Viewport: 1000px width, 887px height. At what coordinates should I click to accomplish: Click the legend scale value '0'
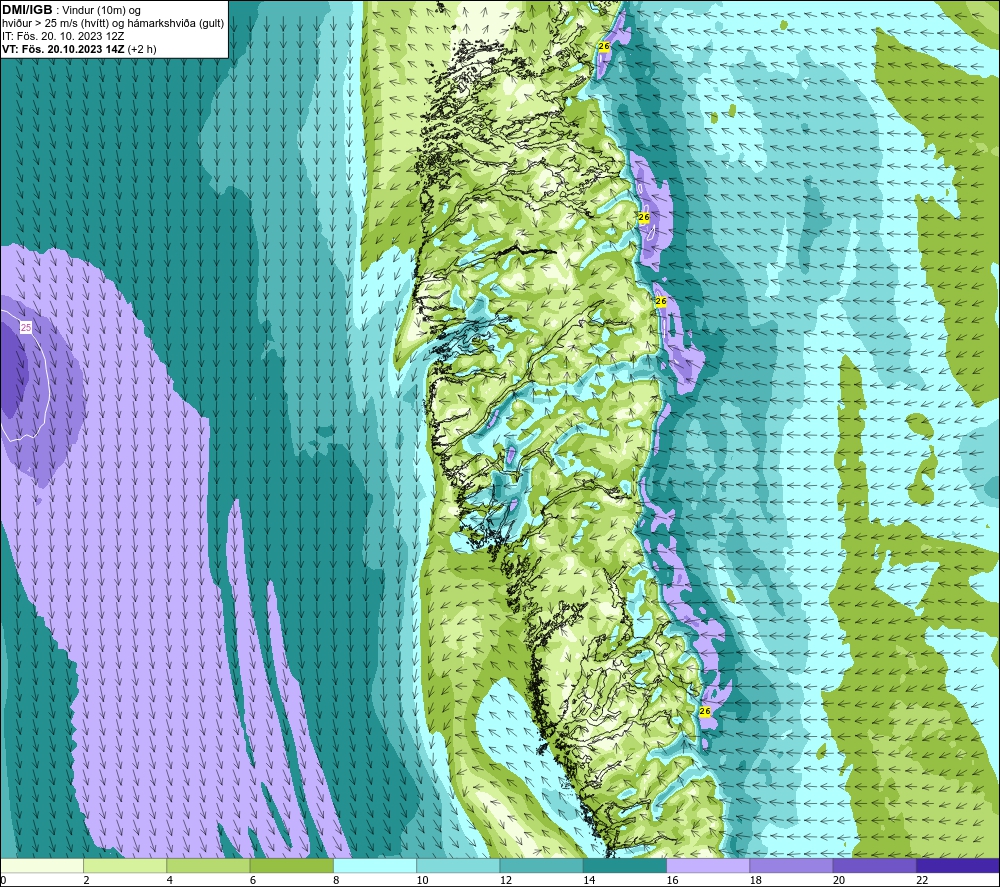[x=3, y=880]
